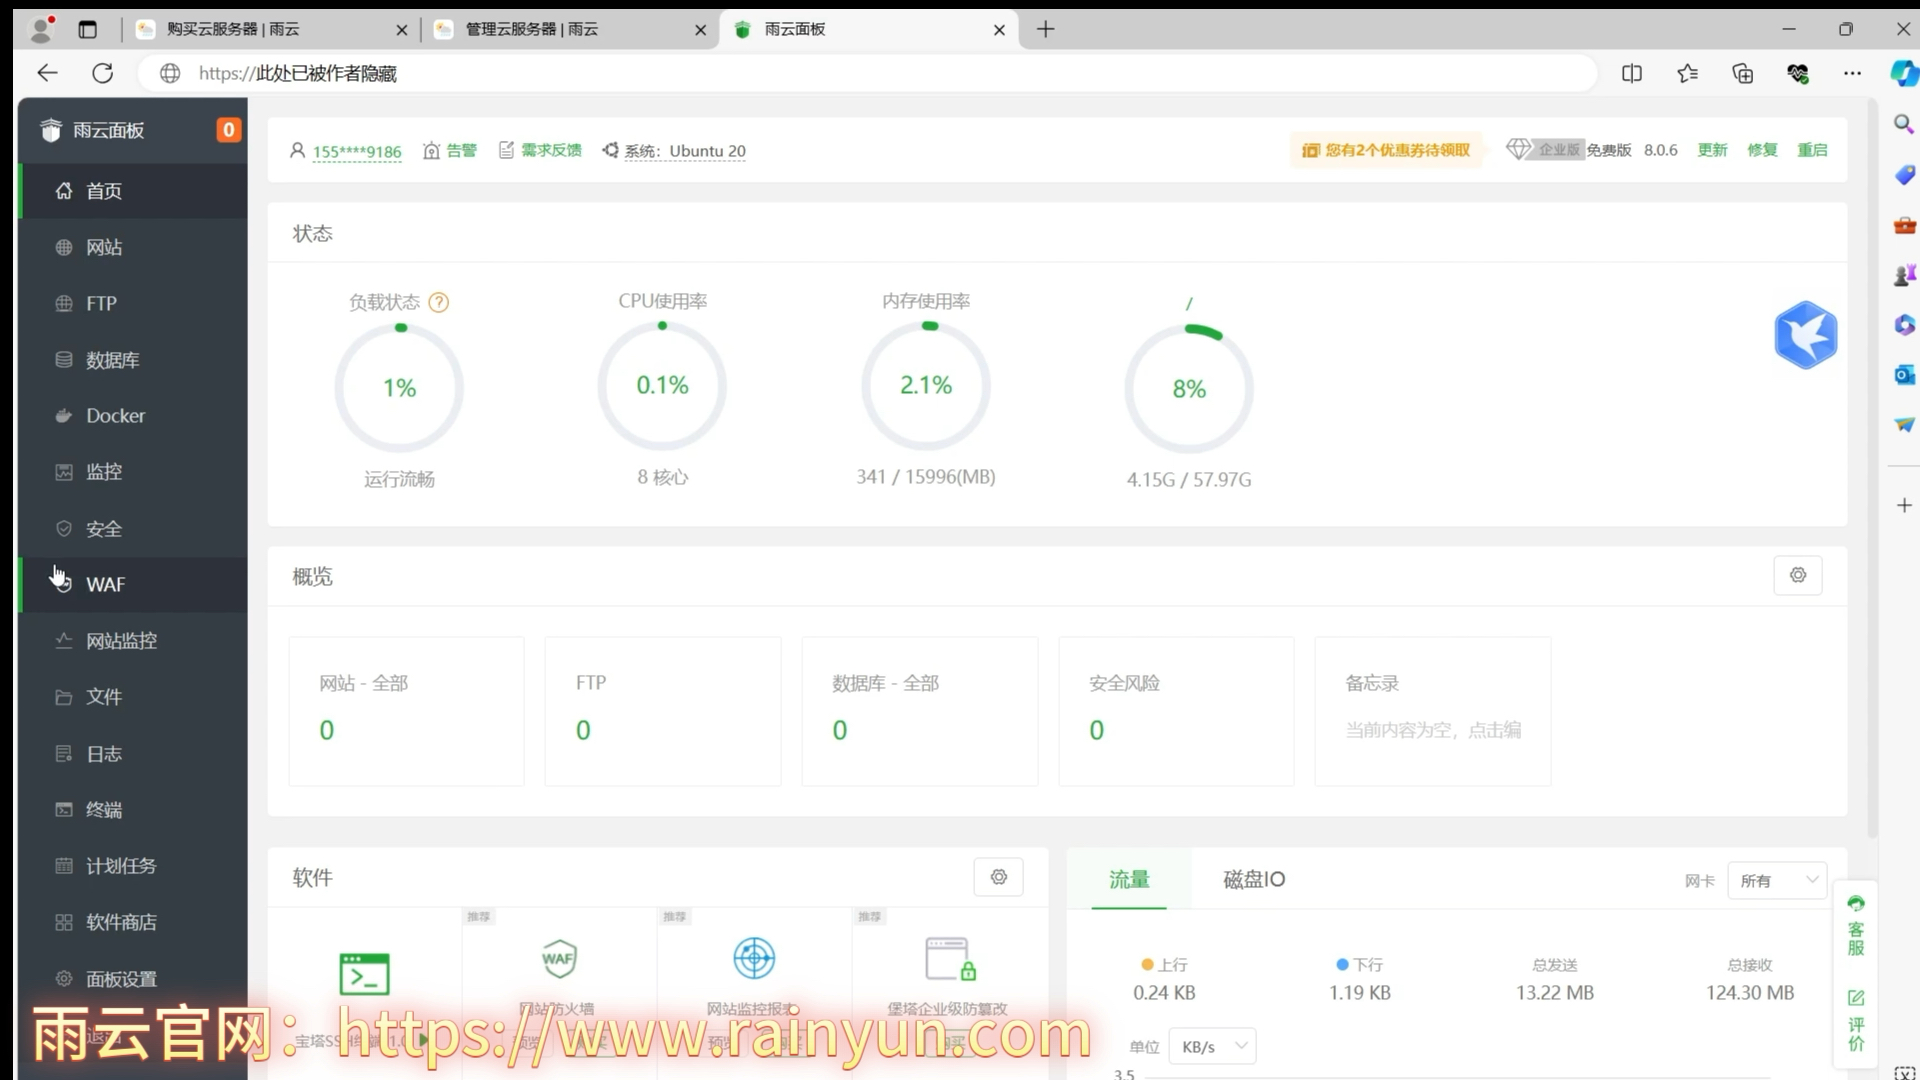
Task: Open the 网站 - 全部 overview card
Action: click(x=406, y=711)
